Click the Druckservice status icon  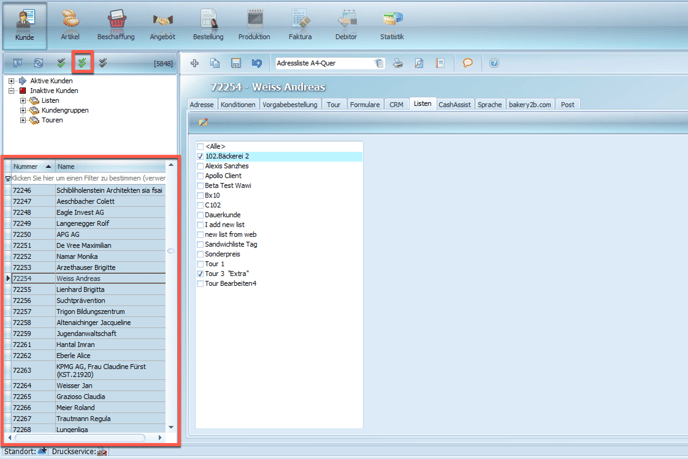point(102,452)
